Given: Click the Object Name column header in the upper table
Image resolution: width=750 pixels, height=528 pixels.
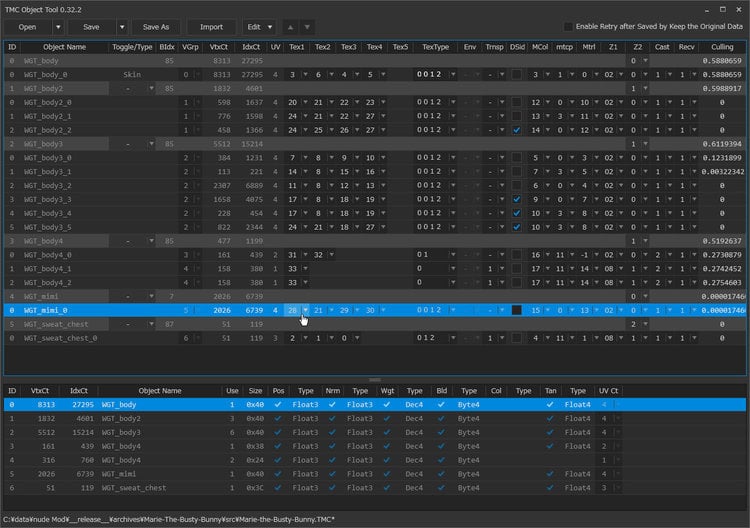Looking at the screenshot, I should point(65,47).
